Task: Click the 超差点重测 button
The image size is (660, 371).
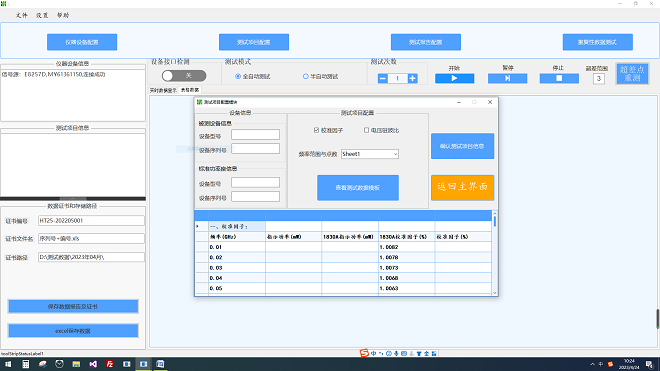Action: [632, 74]
